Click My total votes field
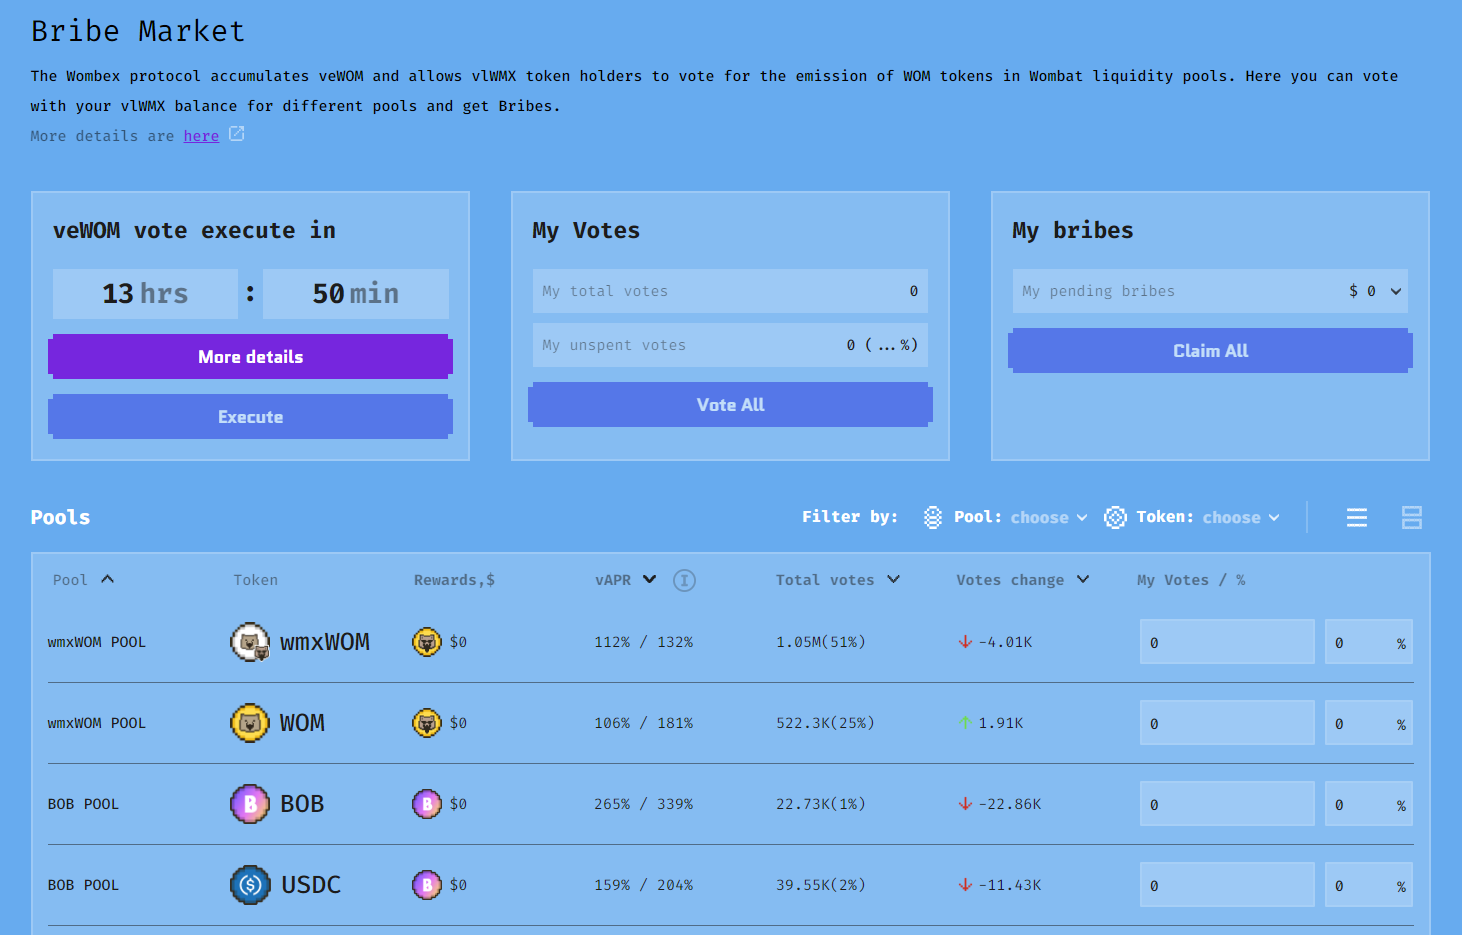This screenshot has width=1462, height=935. point(730,291)
